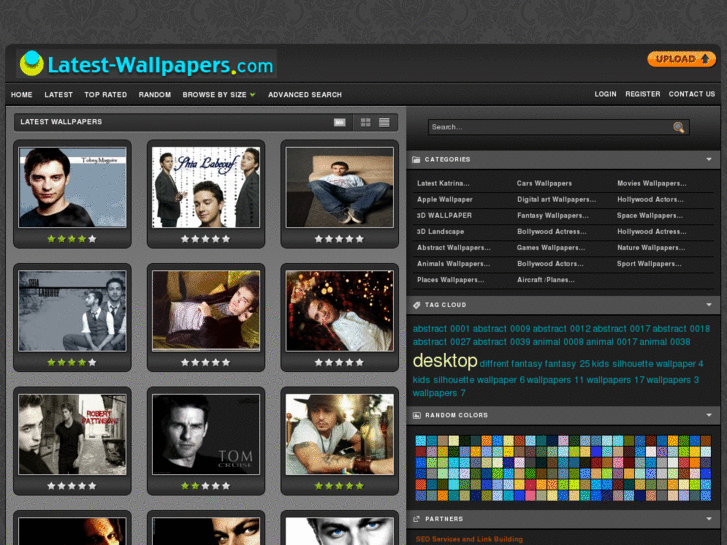Switch to single large image view
The height and width of the screenshot is (545, 727).
(x=340, y=122)
